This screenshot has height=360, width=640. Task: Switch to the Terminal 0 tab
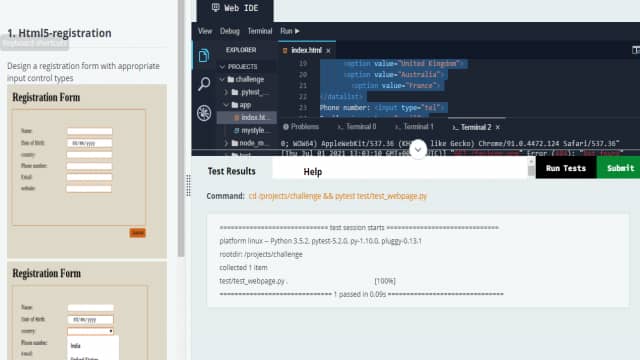coord(357,127)
